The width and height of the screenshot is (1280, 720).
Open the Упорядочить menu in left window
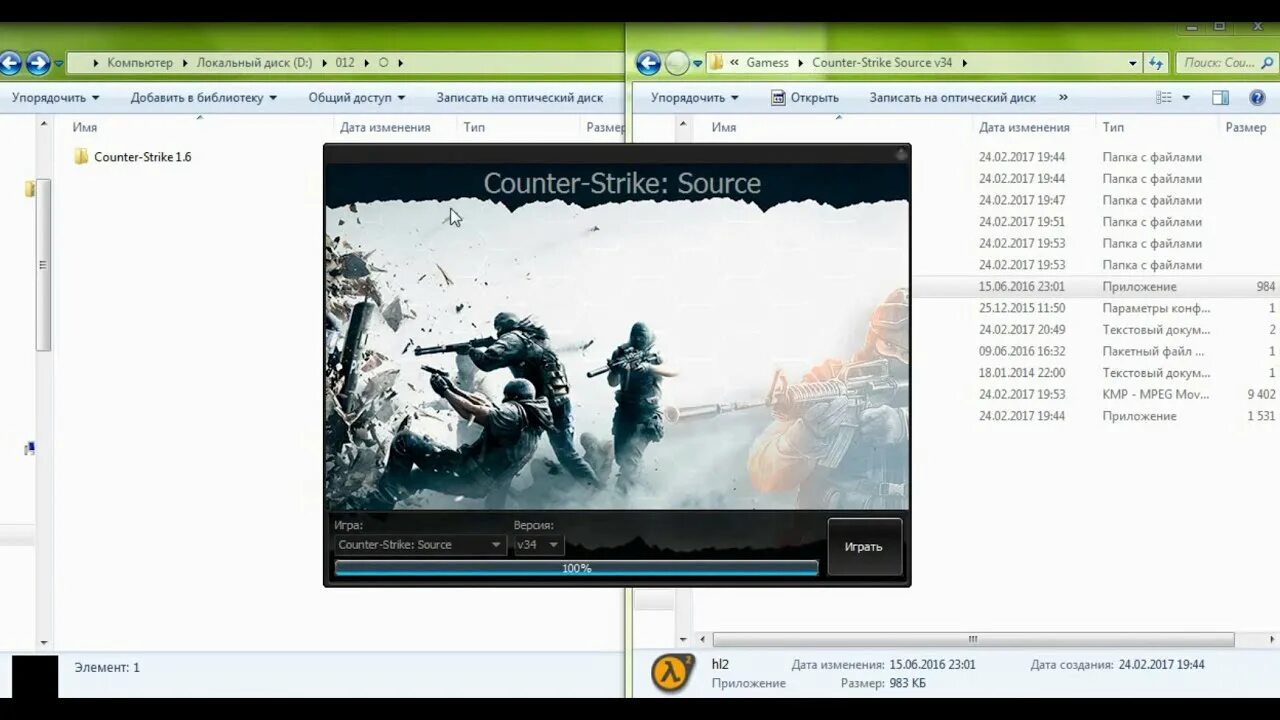pos(56,97)
